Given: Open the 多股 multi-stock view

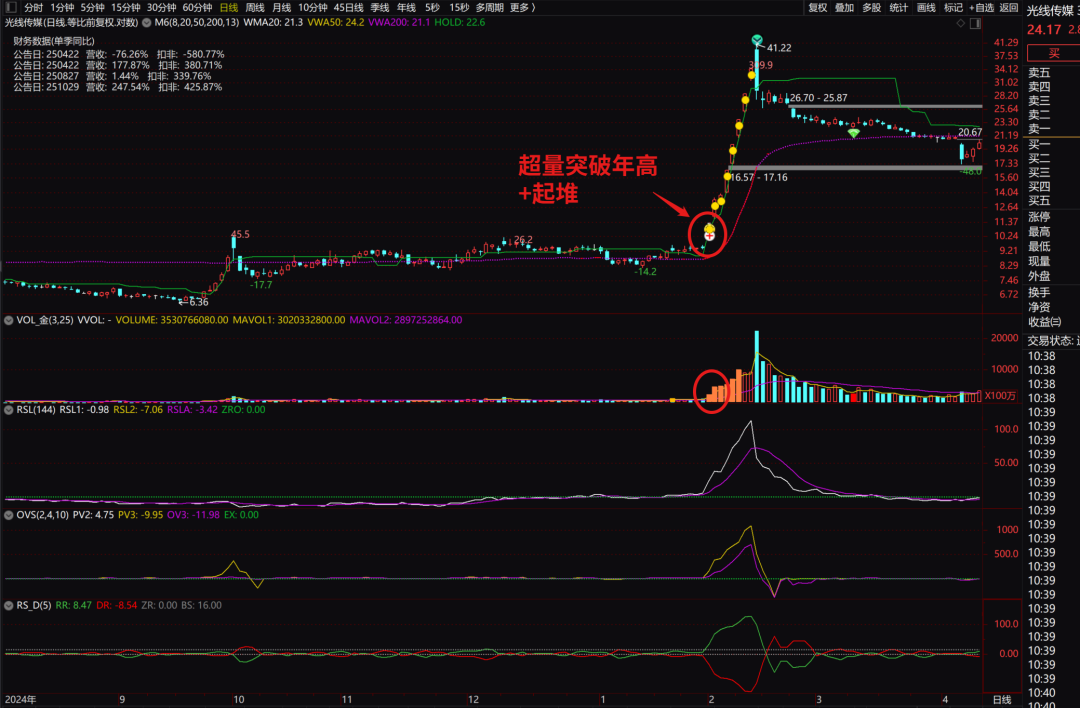Looking at the screenshot, I should [871, 8].
